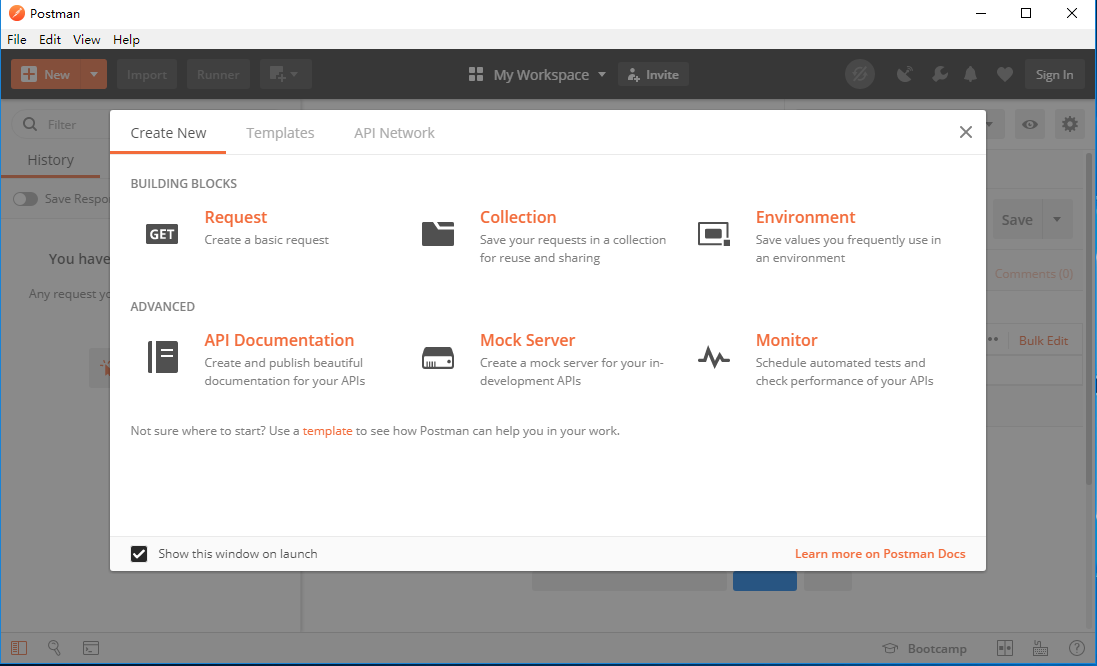Open Postman console icon in status bar
The height and width of the screenshot is (666, 1097).
[x=91, y=649]
